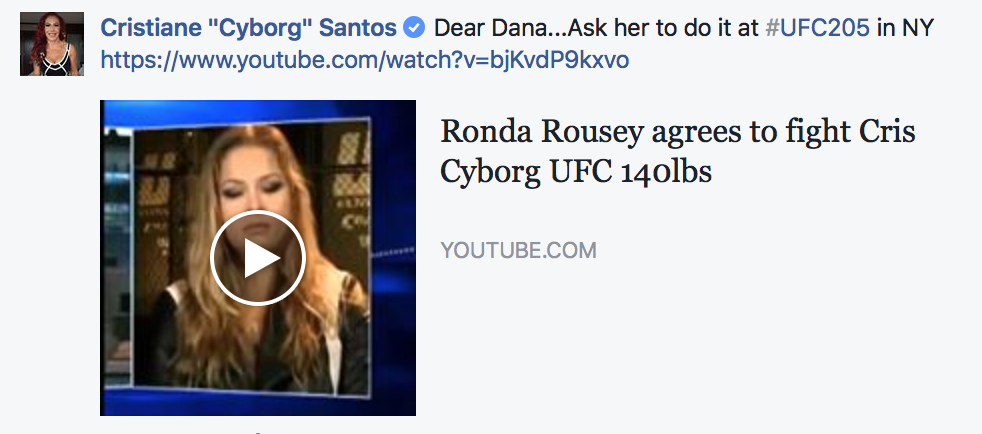Viewport: 982px width, 434px height.
Task: Open Cristiane Santos's profile picture
Action: click(x=52, y=44)
